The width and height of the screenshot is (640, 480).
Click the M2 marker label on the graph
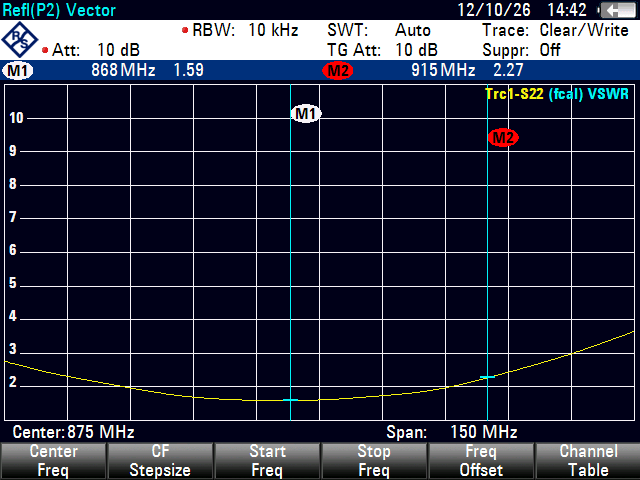click(x=503, y=138)
